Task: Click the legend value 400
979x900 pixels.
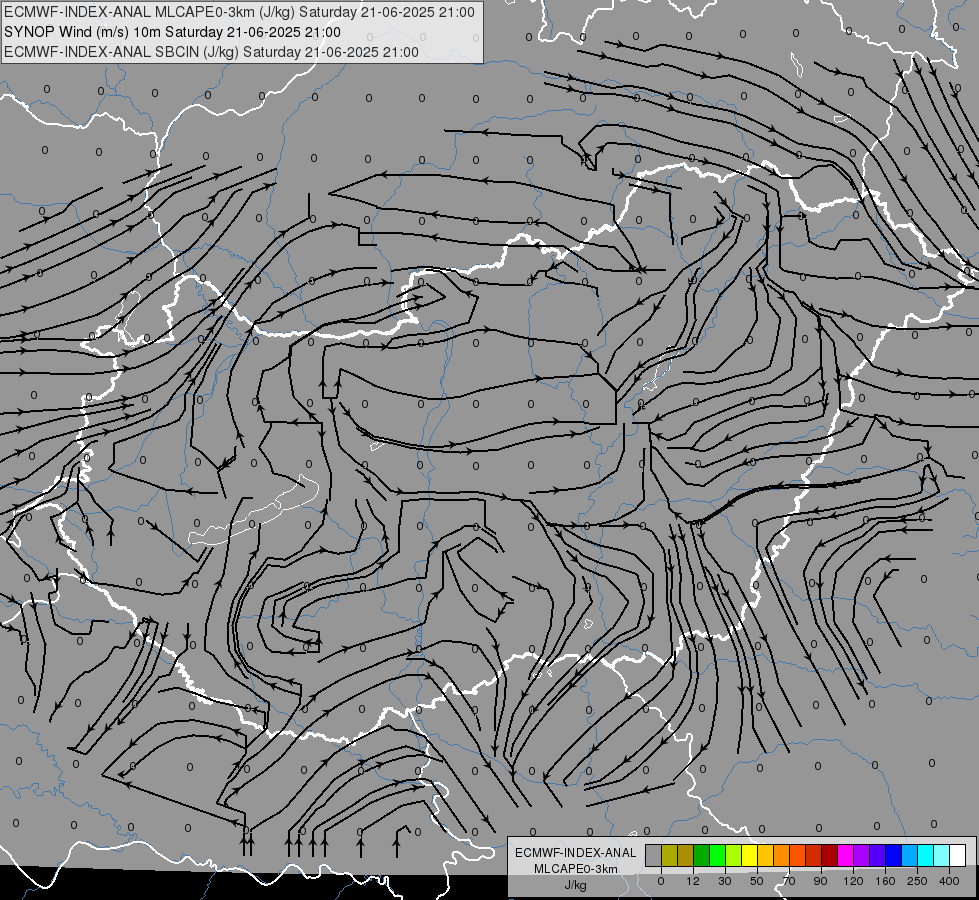Action: [x=949, y=881]
